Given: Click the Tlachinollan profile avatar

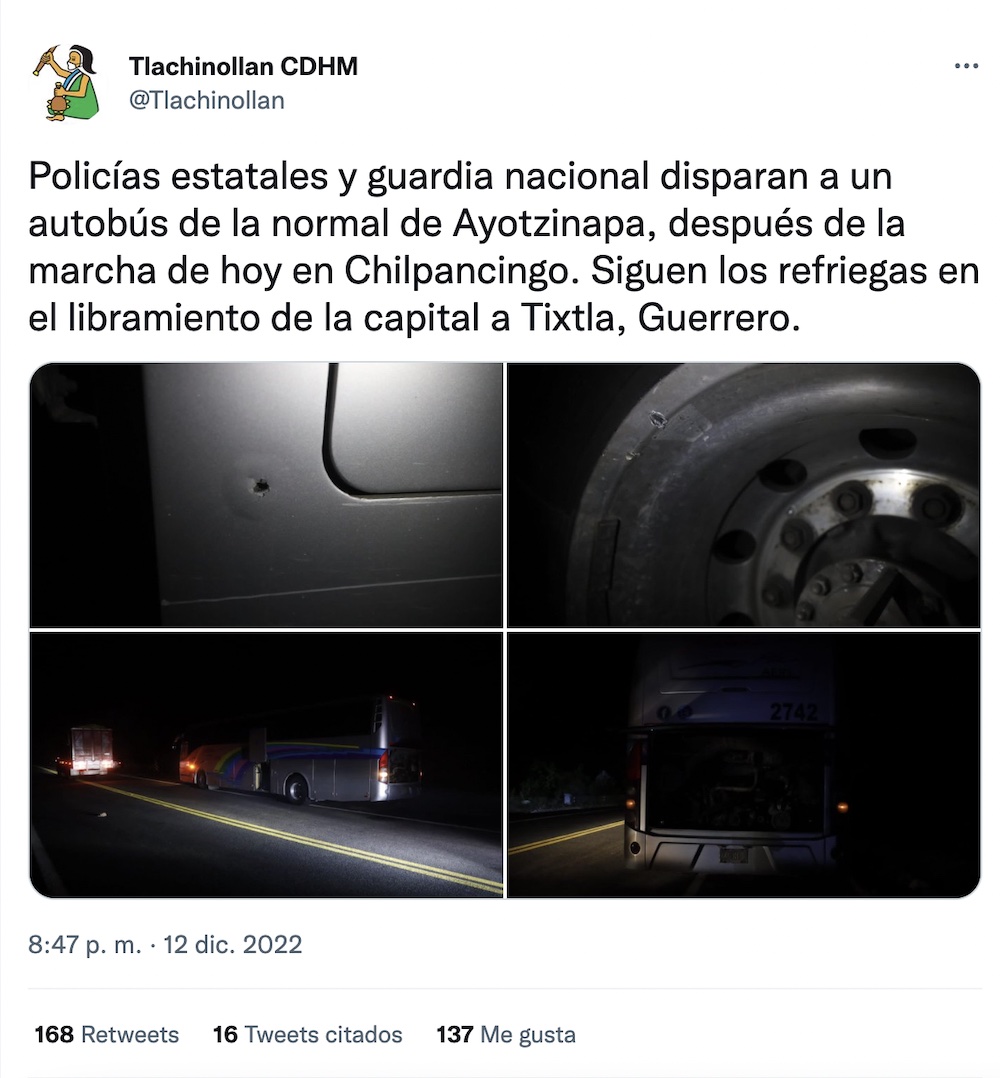Looking at the screenshot, I should tap(66, 83).
